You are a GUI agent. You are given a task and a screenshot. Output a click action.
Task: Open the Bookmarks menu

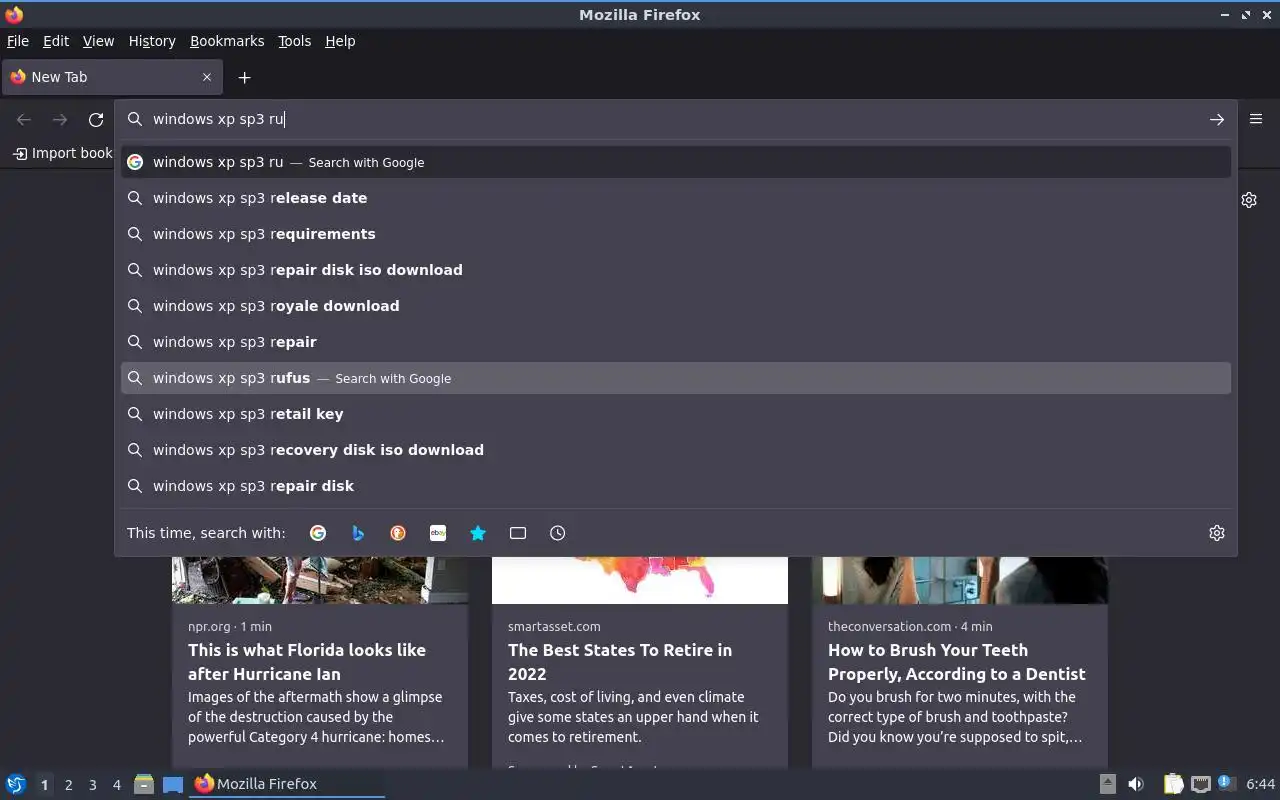(227, 41)
